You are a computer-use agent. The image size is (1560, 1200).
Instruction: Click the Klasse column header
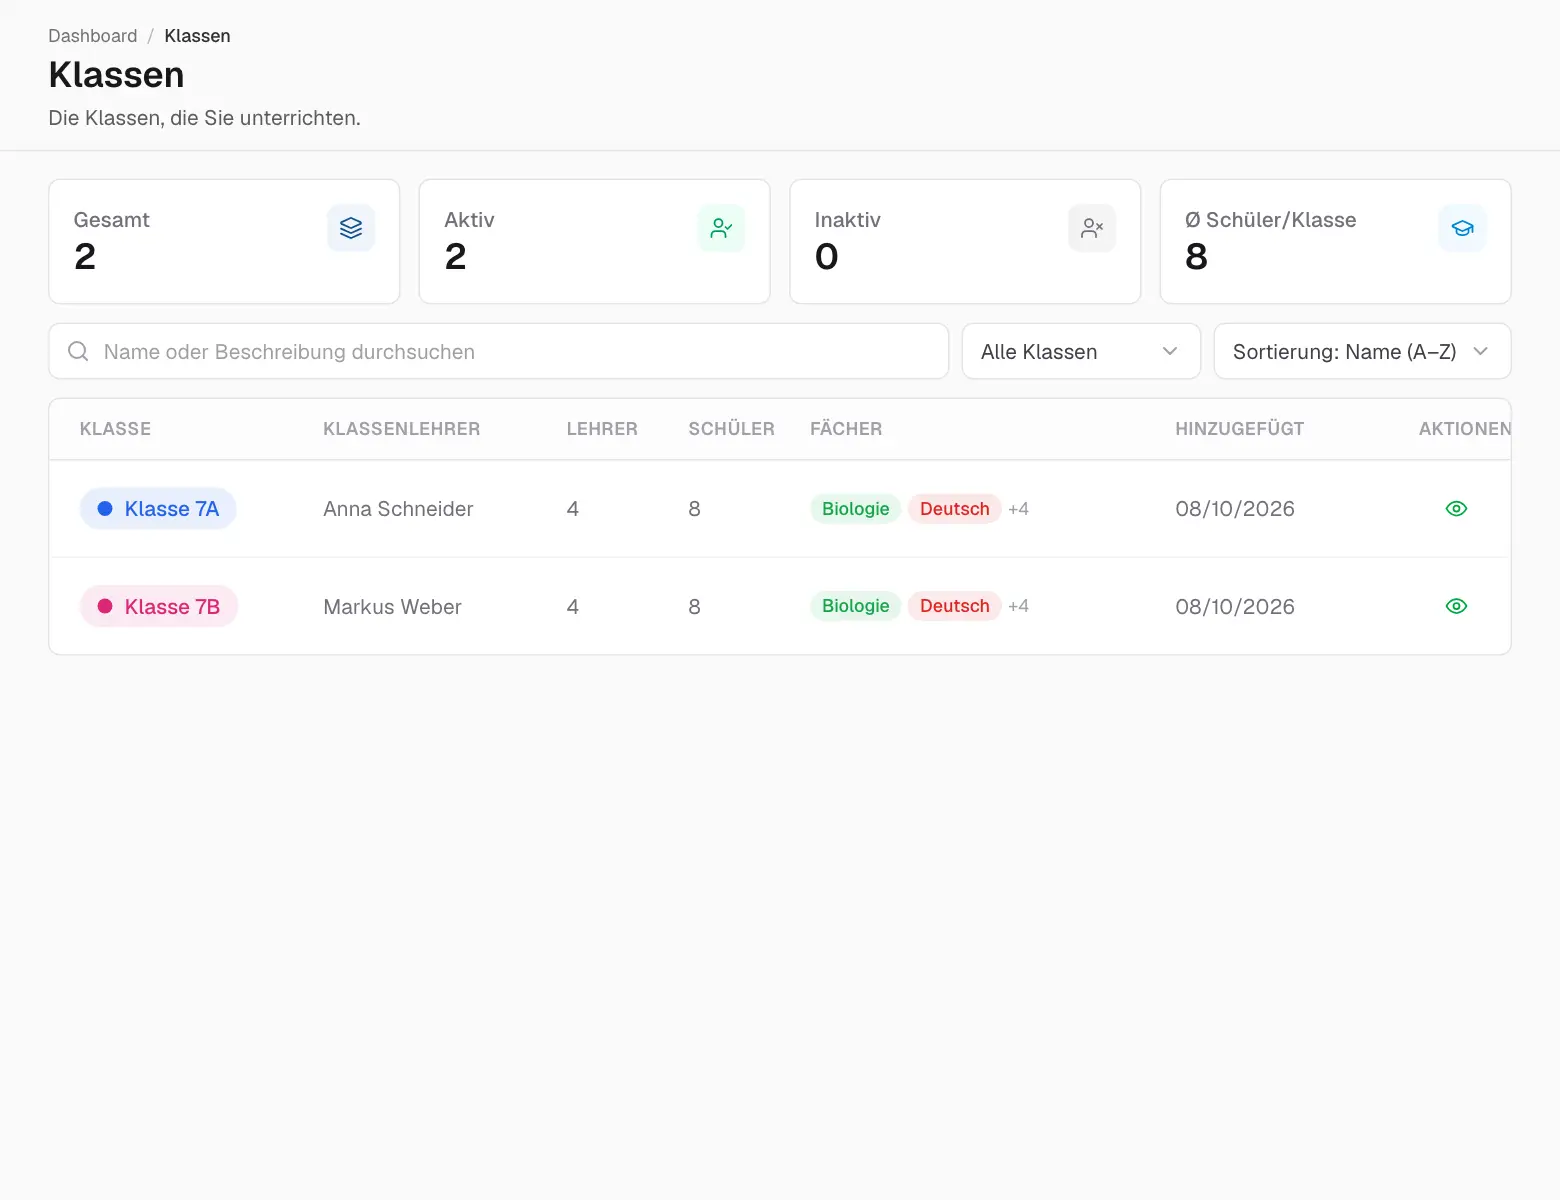coord(115,429)
